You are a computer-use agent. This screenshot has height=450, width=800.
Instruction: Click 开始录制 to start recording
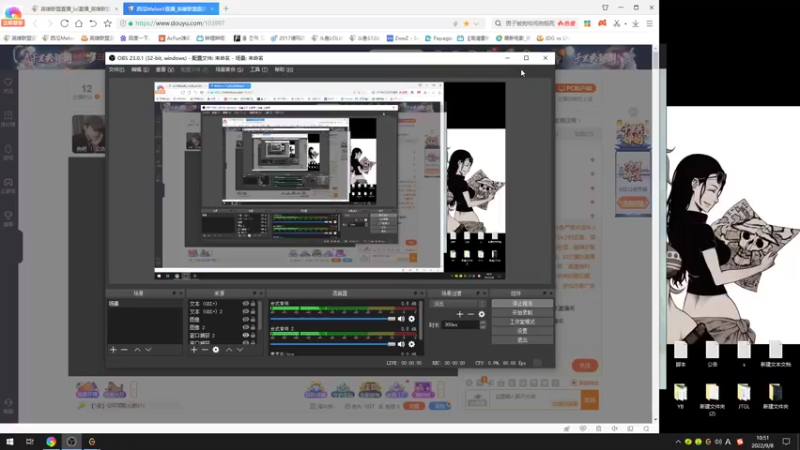(x=522, y=313)
